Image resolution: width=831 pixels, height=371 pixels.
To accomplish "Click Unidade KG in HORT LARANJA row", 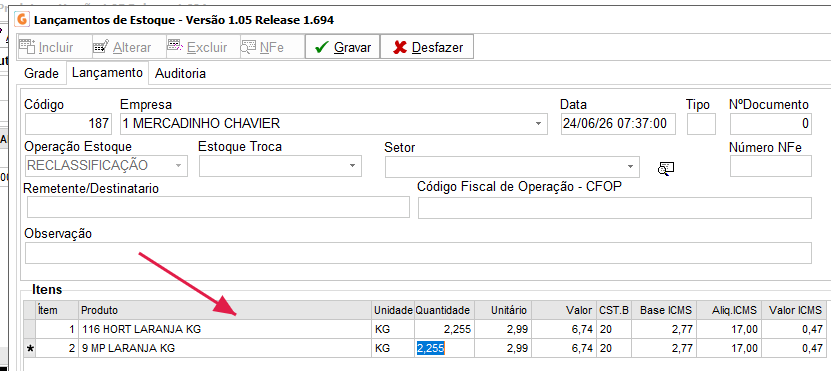I will point(393,329).
